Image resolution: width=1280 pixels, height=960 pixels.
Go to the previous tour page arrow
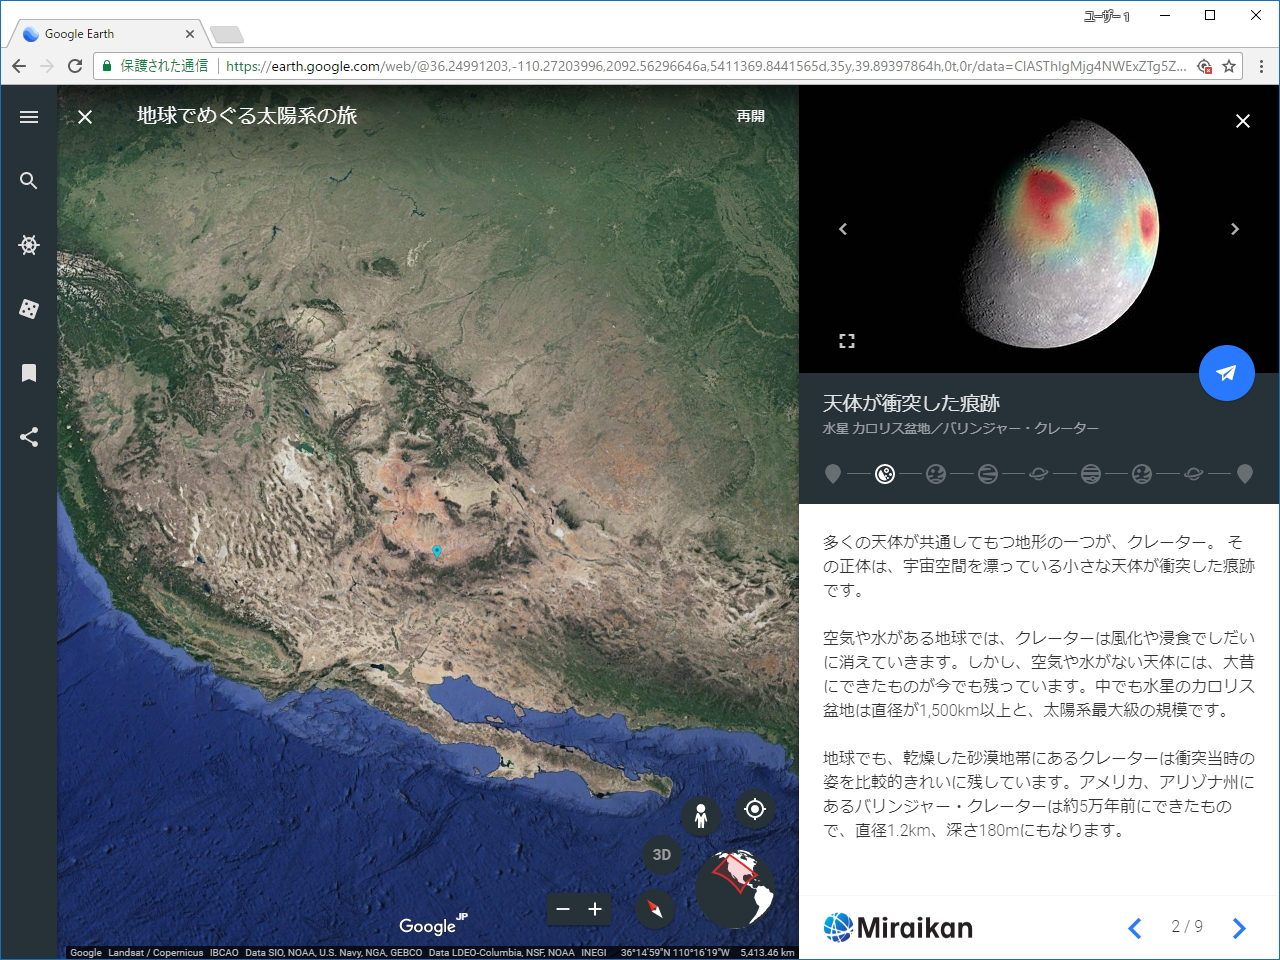click(1135, 928)
